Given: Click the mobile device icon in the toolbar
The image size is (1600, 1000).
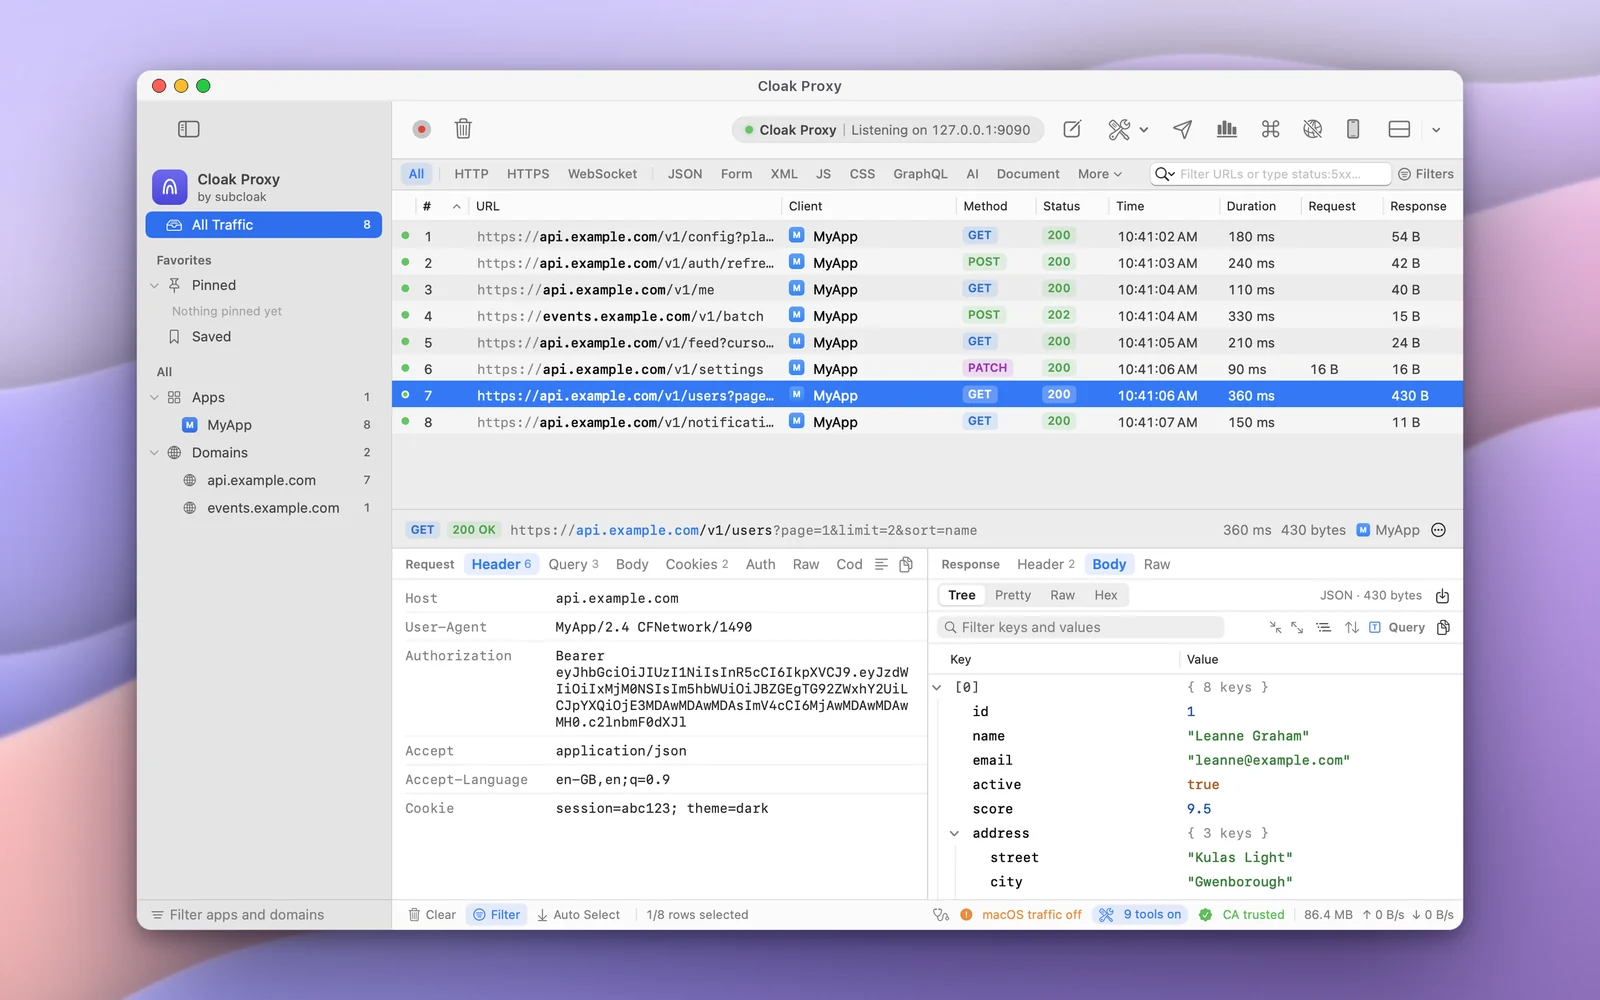Looking at the screenshot, I should [x=1353, y=129].
